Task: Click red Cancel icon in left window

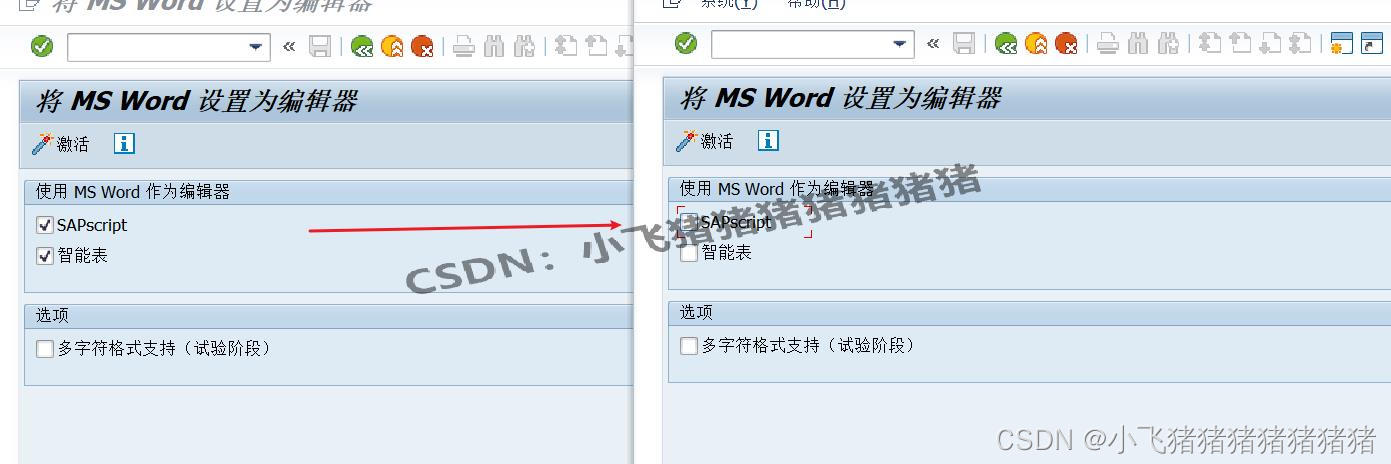Action: click(422, 46)
